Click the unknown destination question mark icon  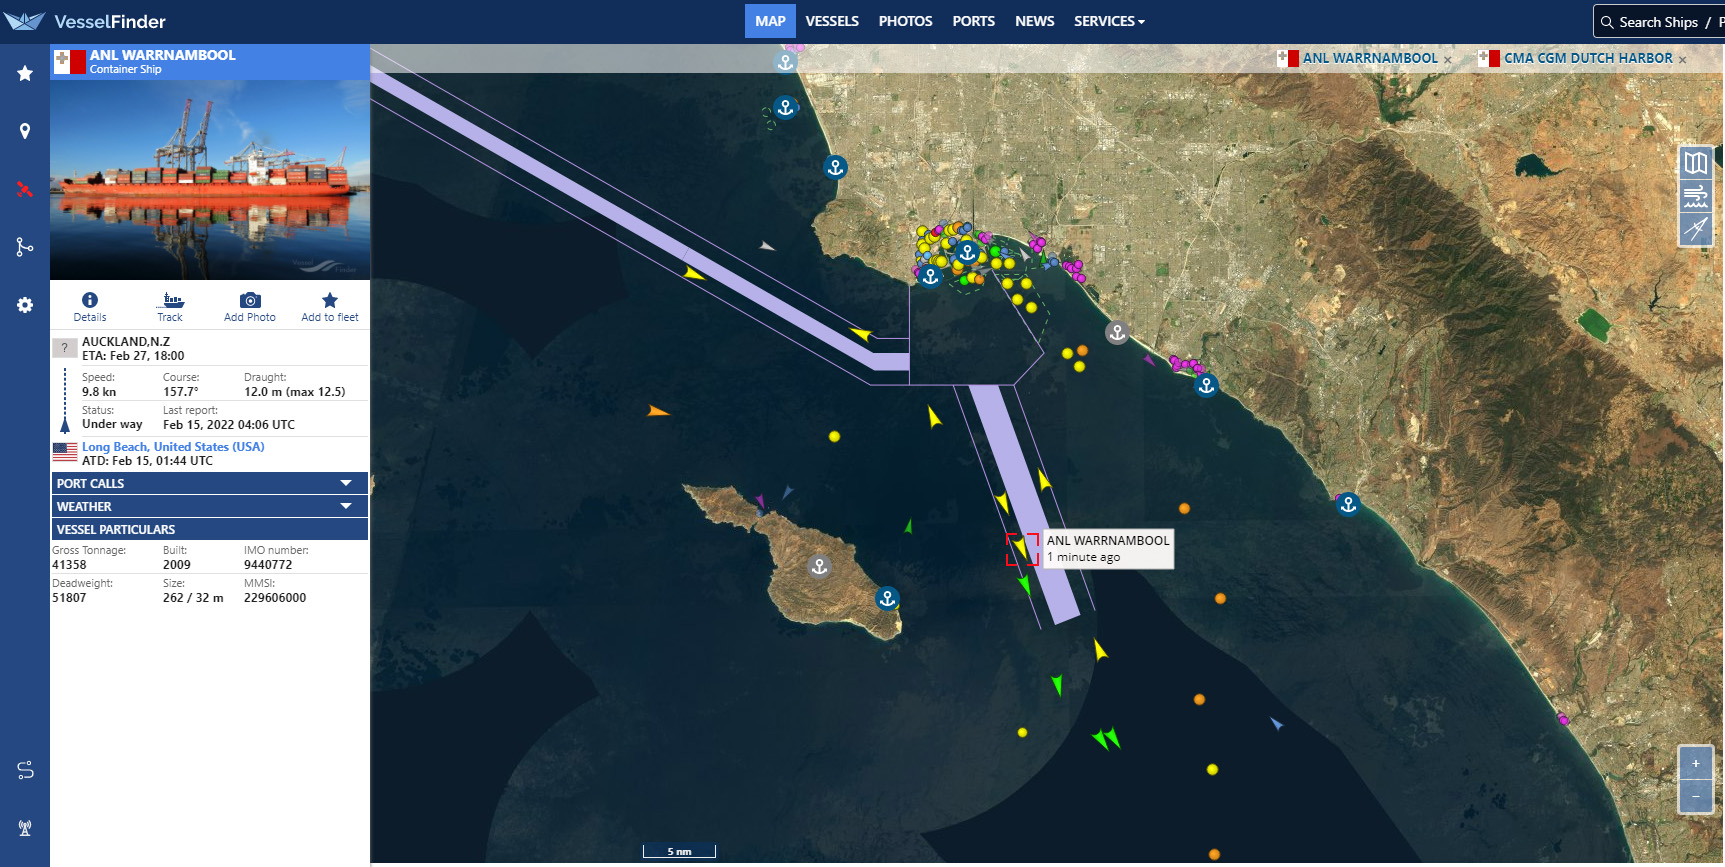64,348
